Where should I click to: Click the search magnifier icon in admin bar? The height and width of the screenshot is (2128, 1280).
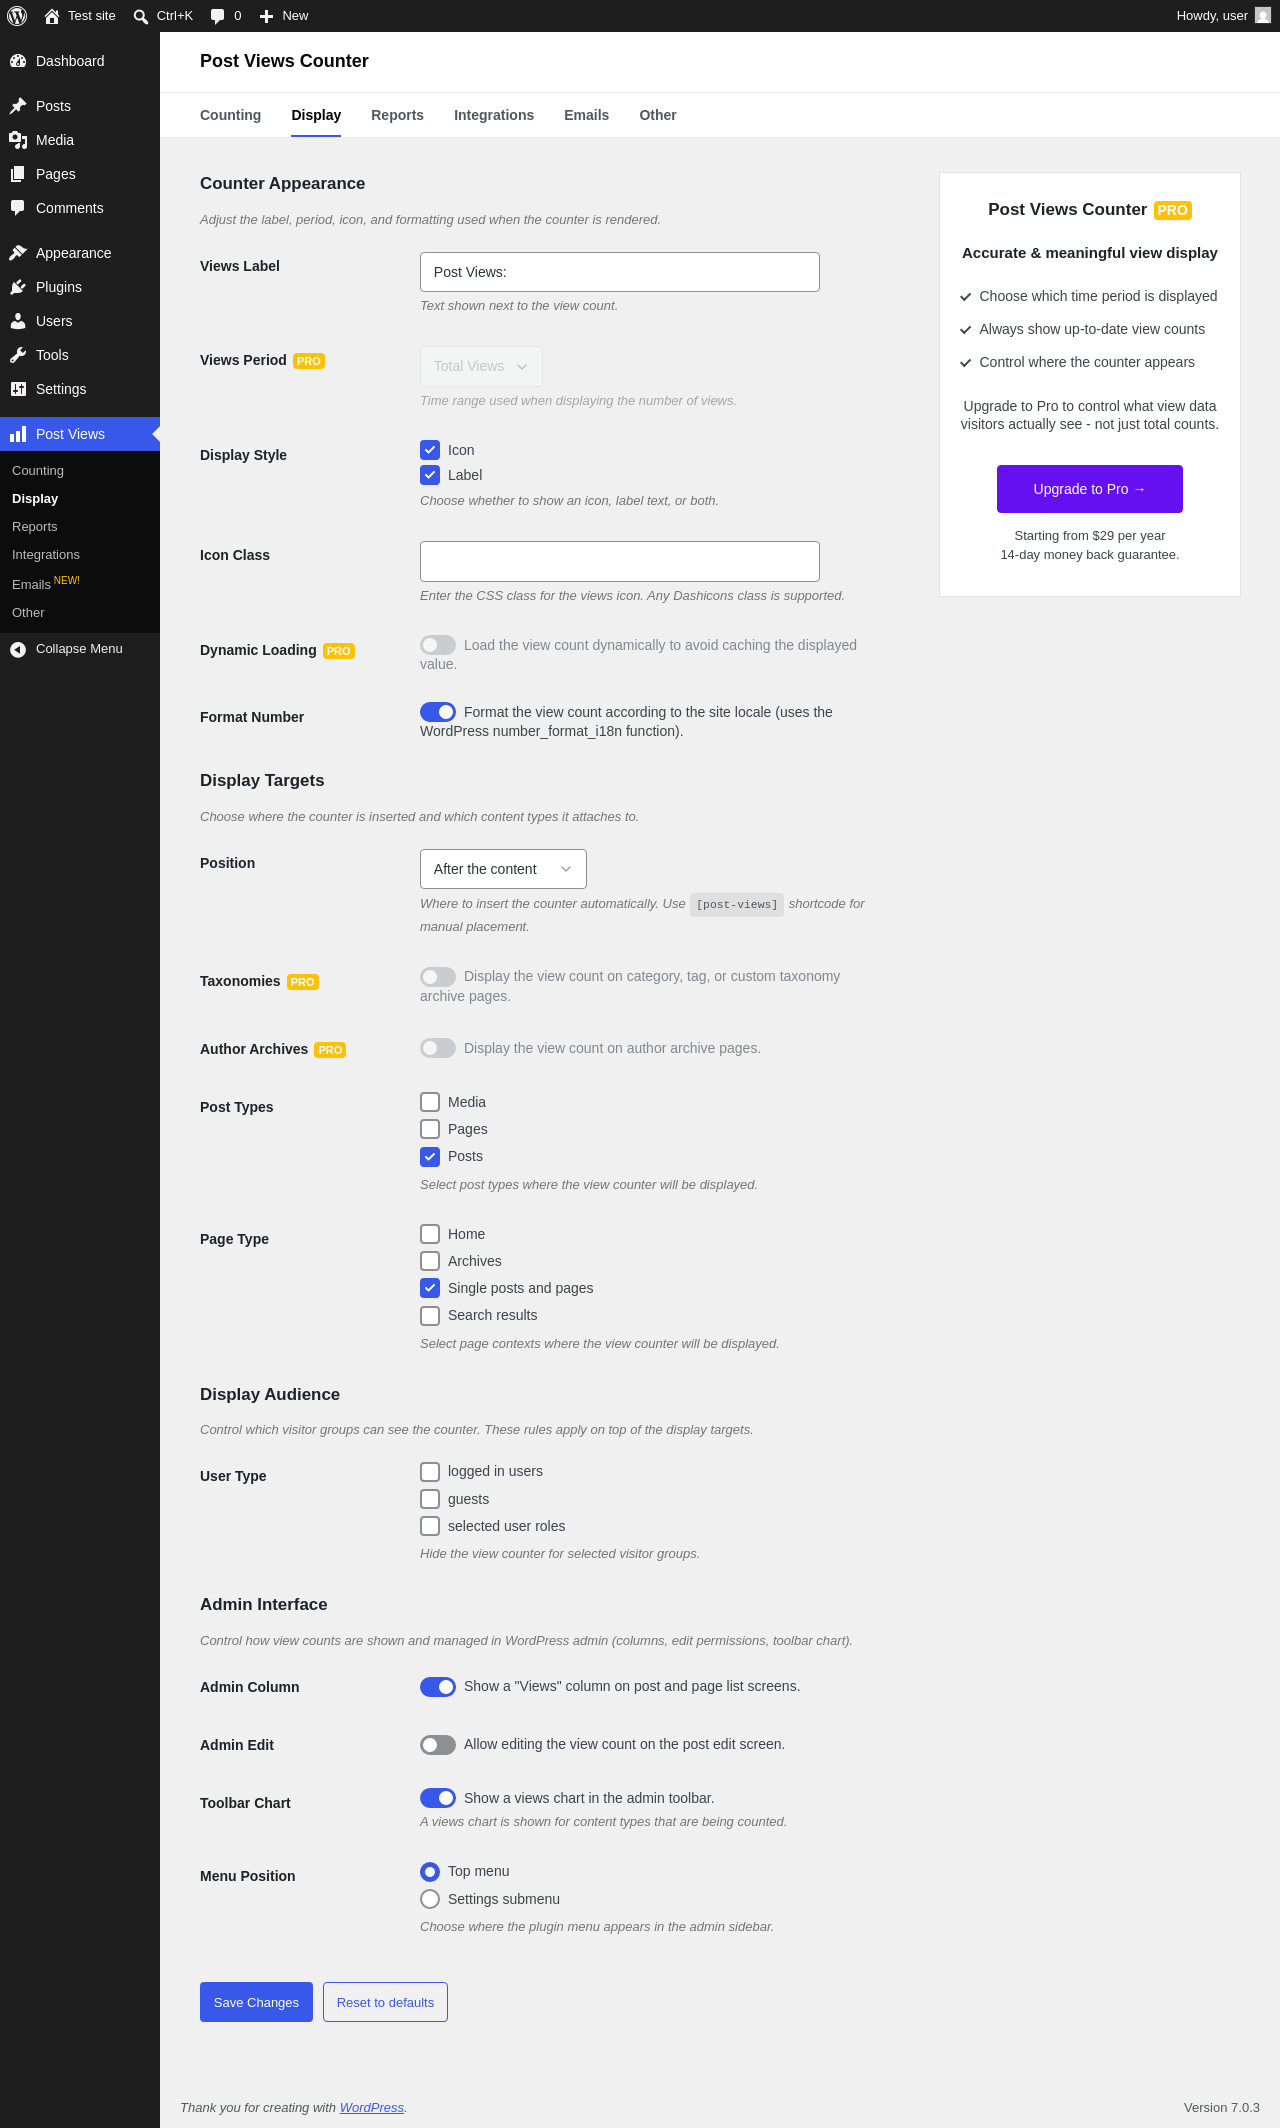pyautogui.click(x=141, y=16)
